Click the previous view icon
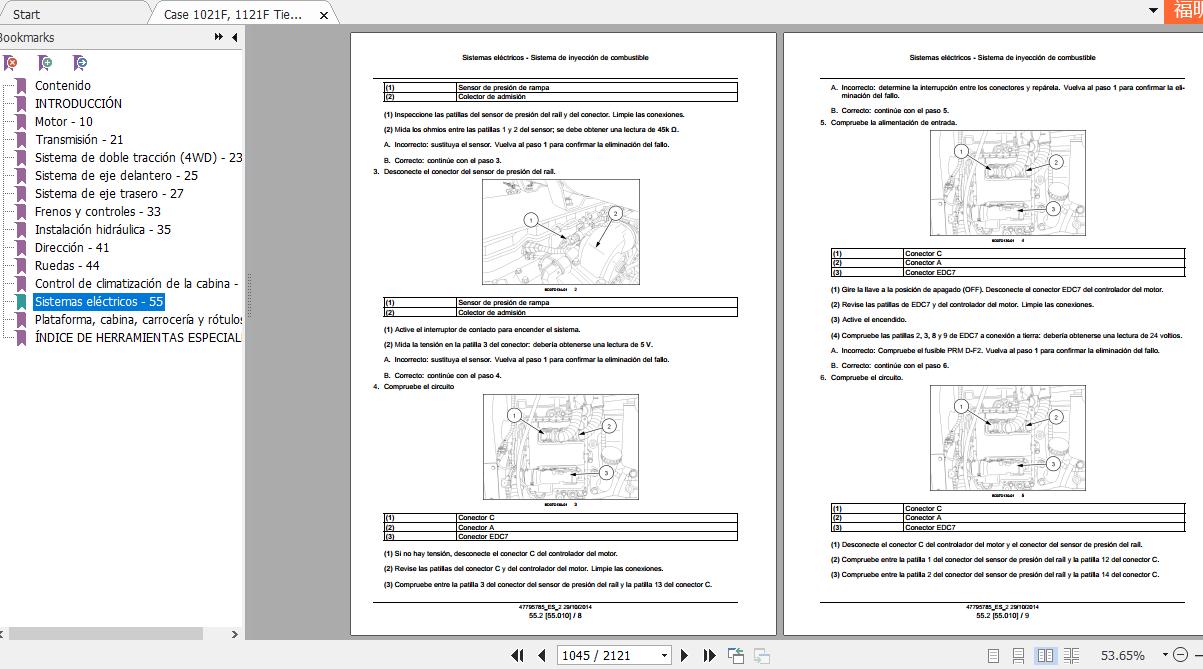Image resolution: width=1203 pixels, height=669 pixels. coord(736,656)
